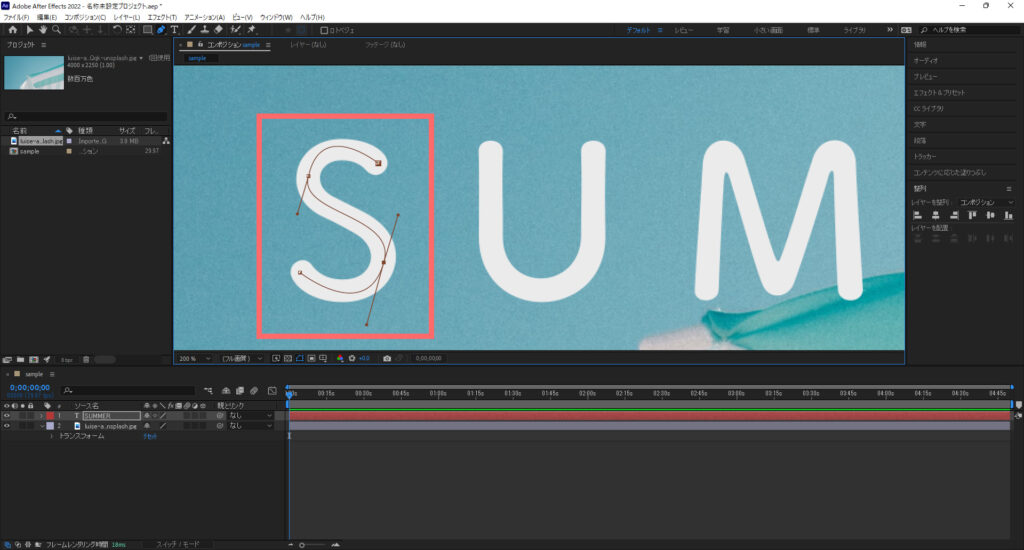Click the red label swatch of SUMMER layer
The height and width of the screenshot is (550, 1024).
(x=50, y=415)
